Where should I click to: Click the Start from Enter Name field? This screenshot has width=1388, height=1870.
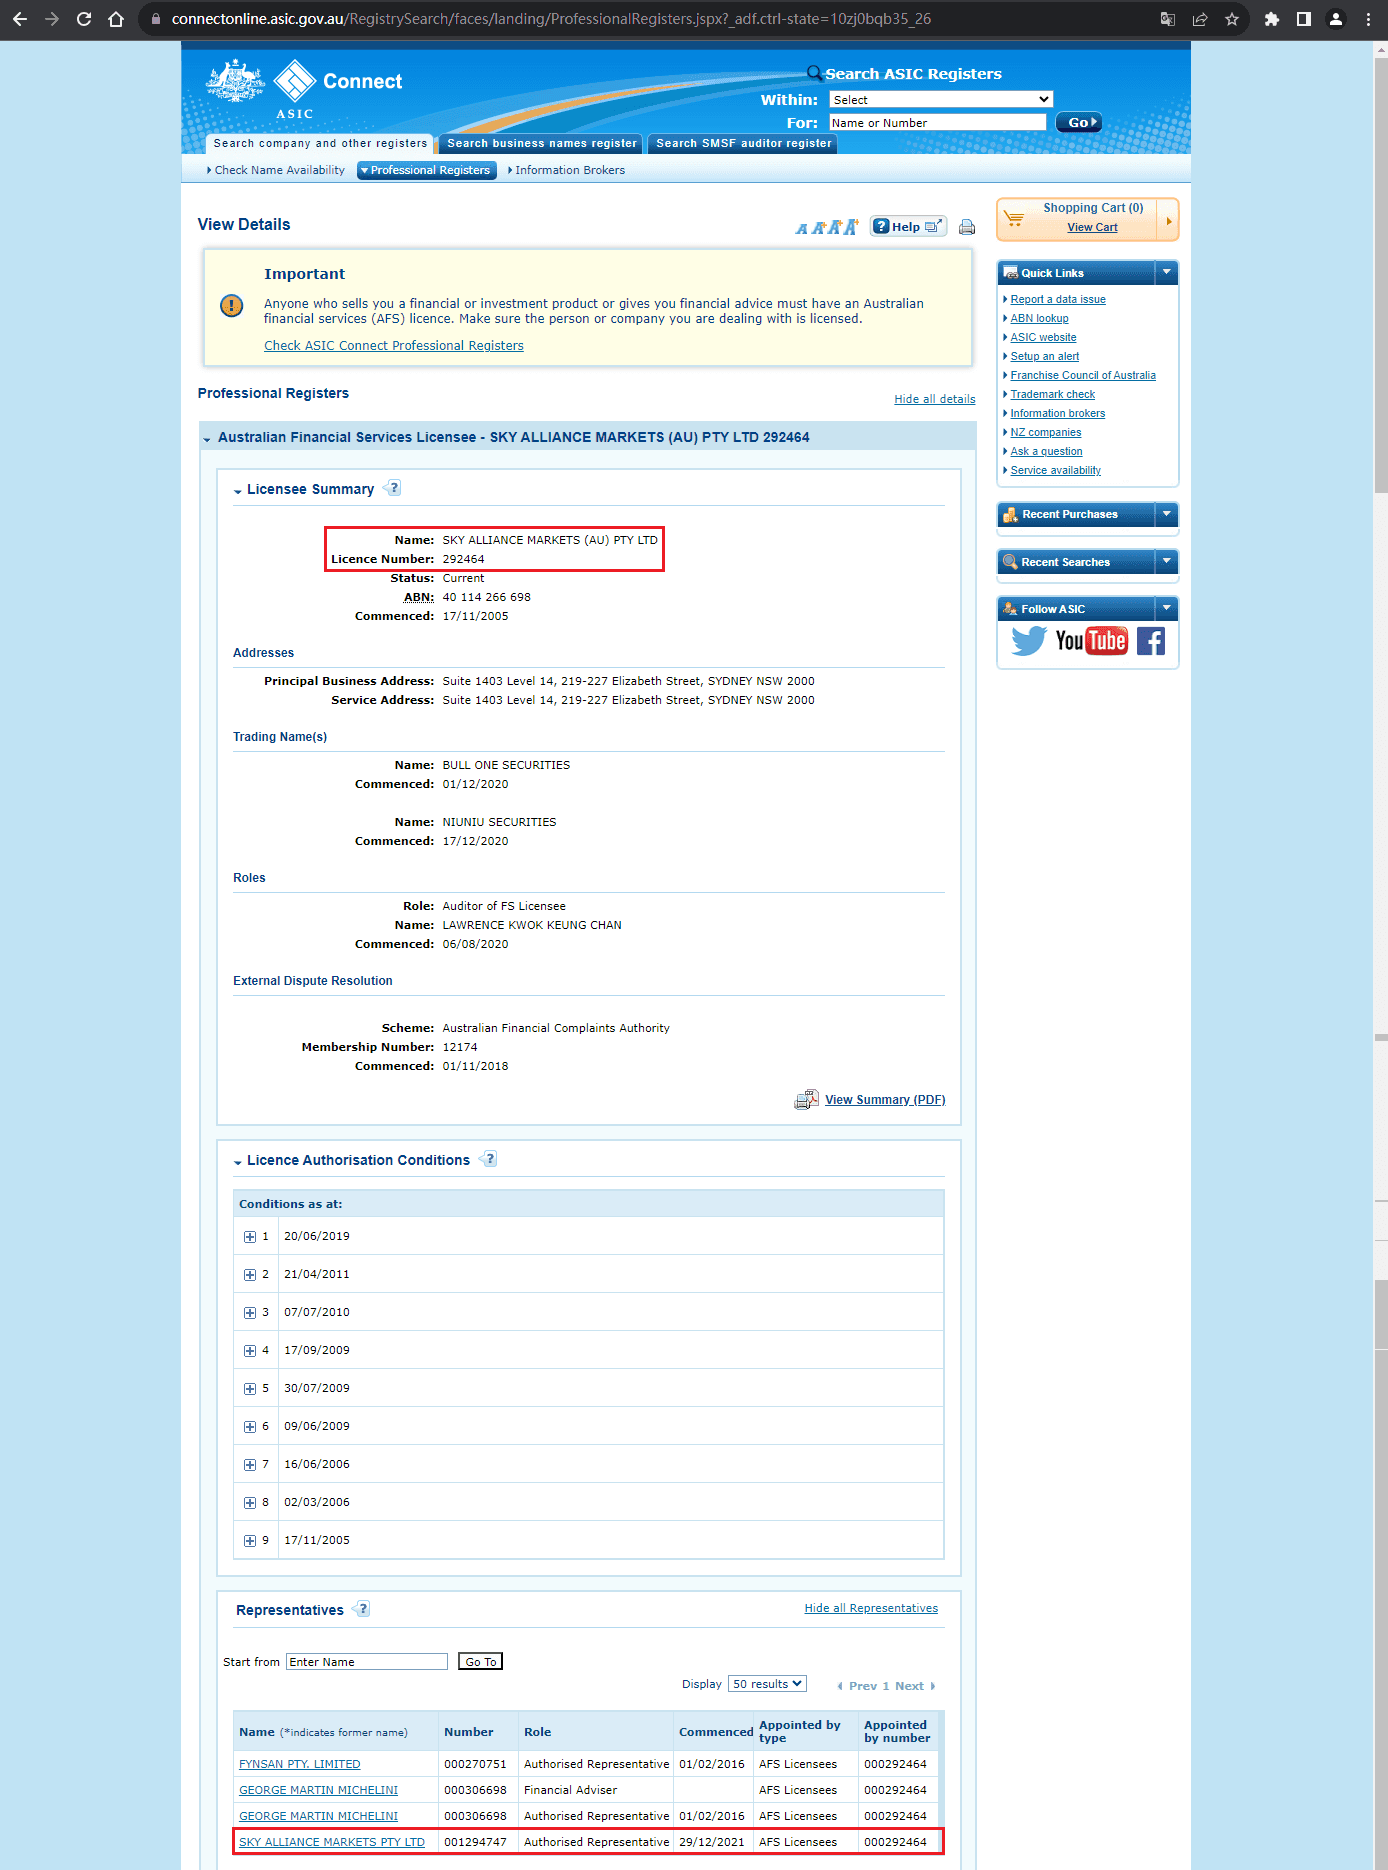point(367,1661)
